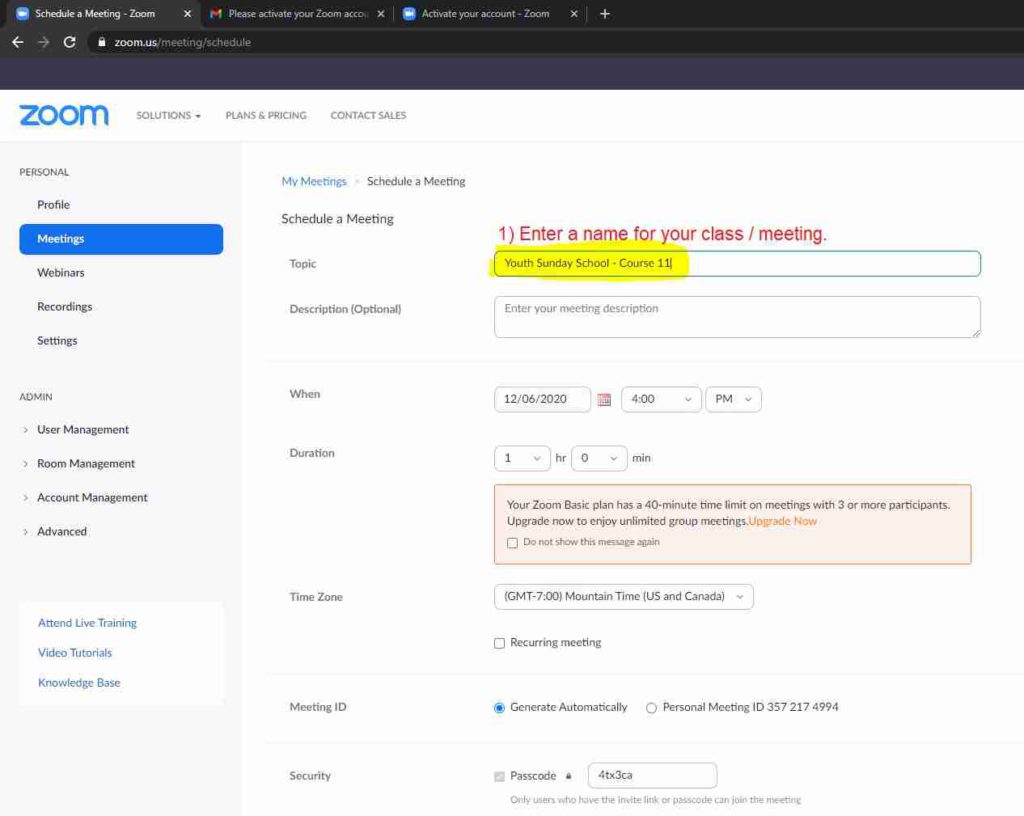Image resolution: width=1024 pixels, height=816 pixels.
Task: Select Personal Meeting ID radio option
Action: point(651,708)
